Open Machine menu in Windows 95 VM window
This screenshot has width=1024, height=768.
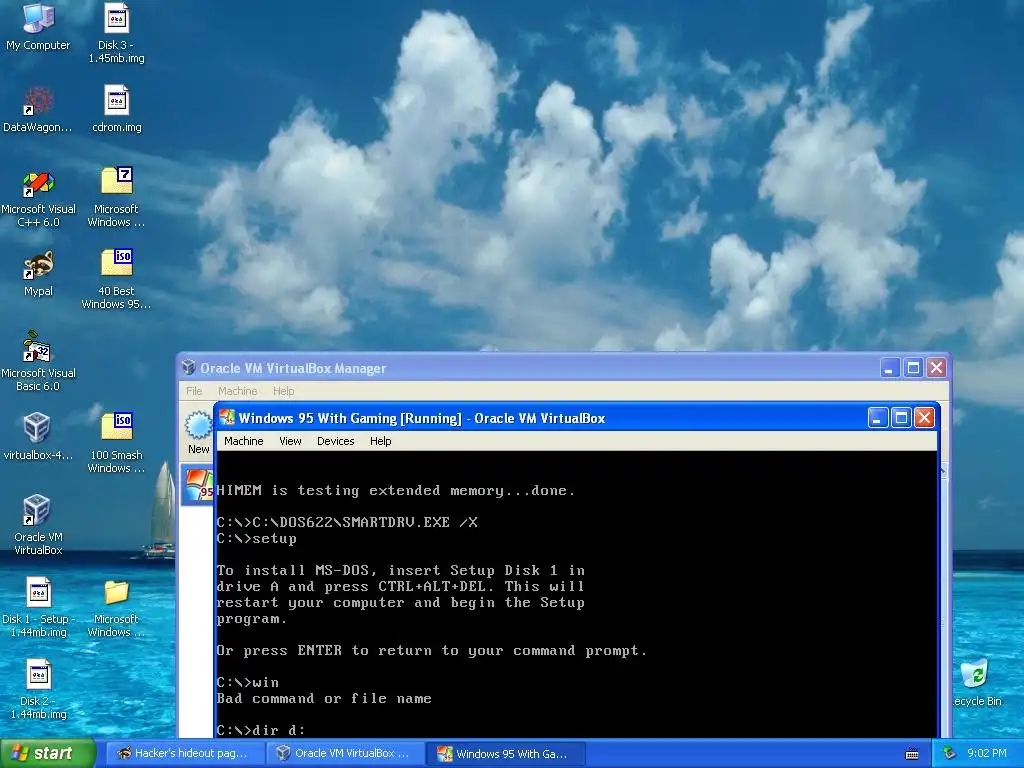point(244,441)
